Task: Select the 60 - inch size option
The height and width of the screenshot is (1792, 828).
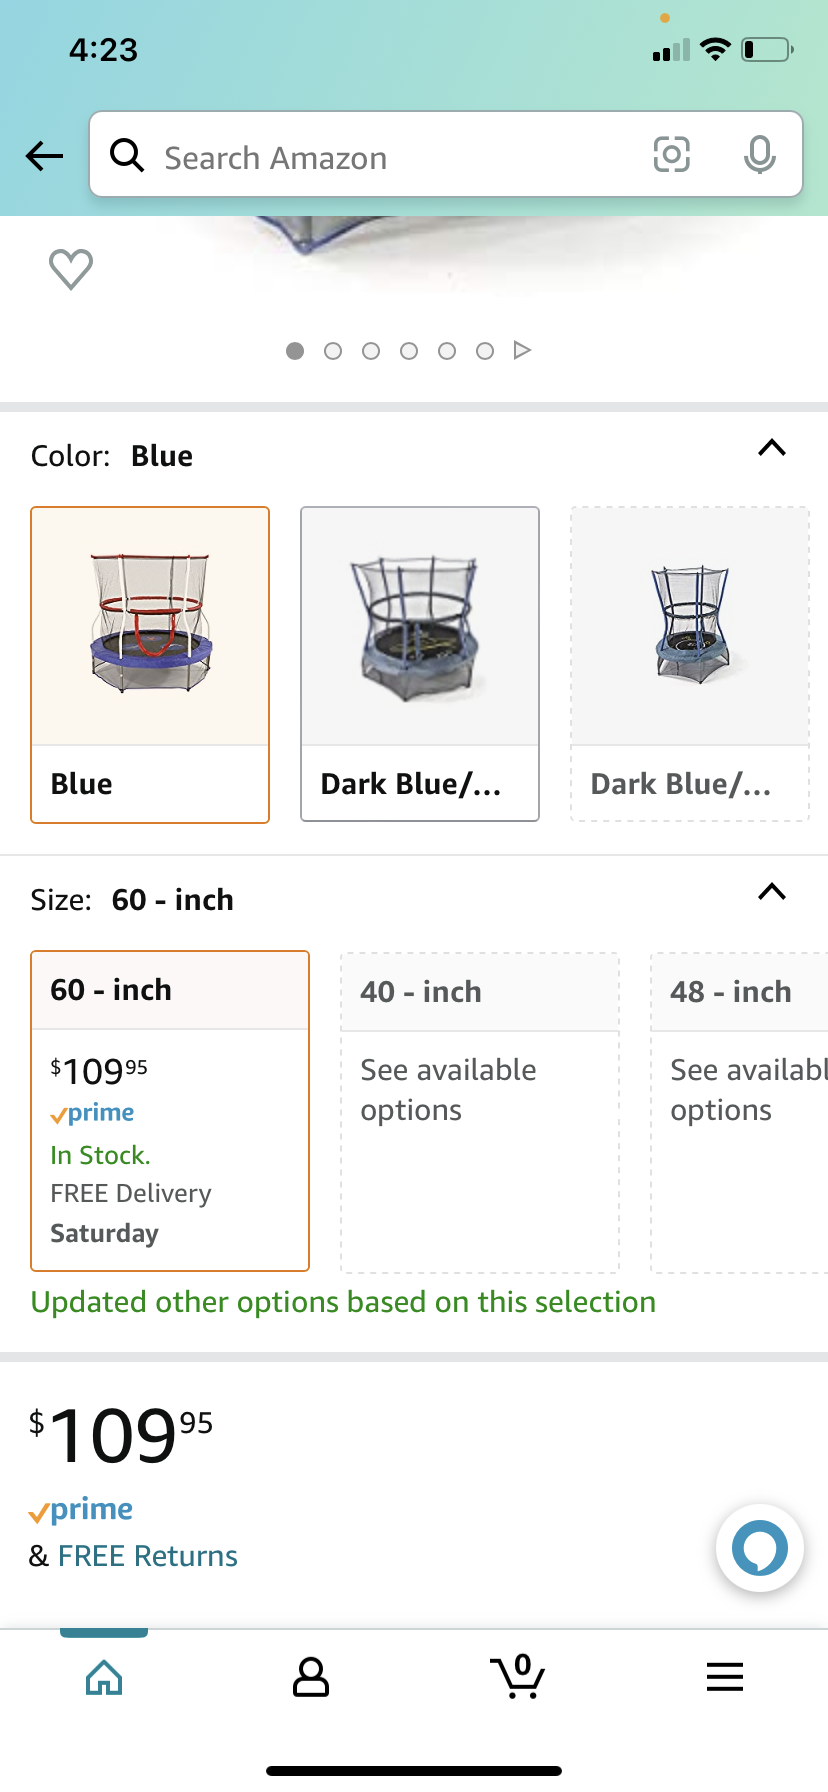Action: coord(170,1110)
